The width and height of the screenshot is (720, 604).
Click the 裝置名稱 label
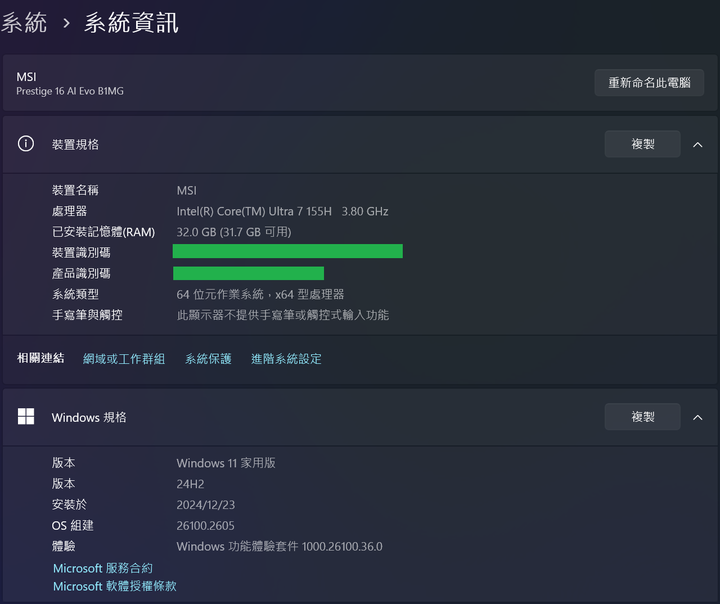click(75, 190)
